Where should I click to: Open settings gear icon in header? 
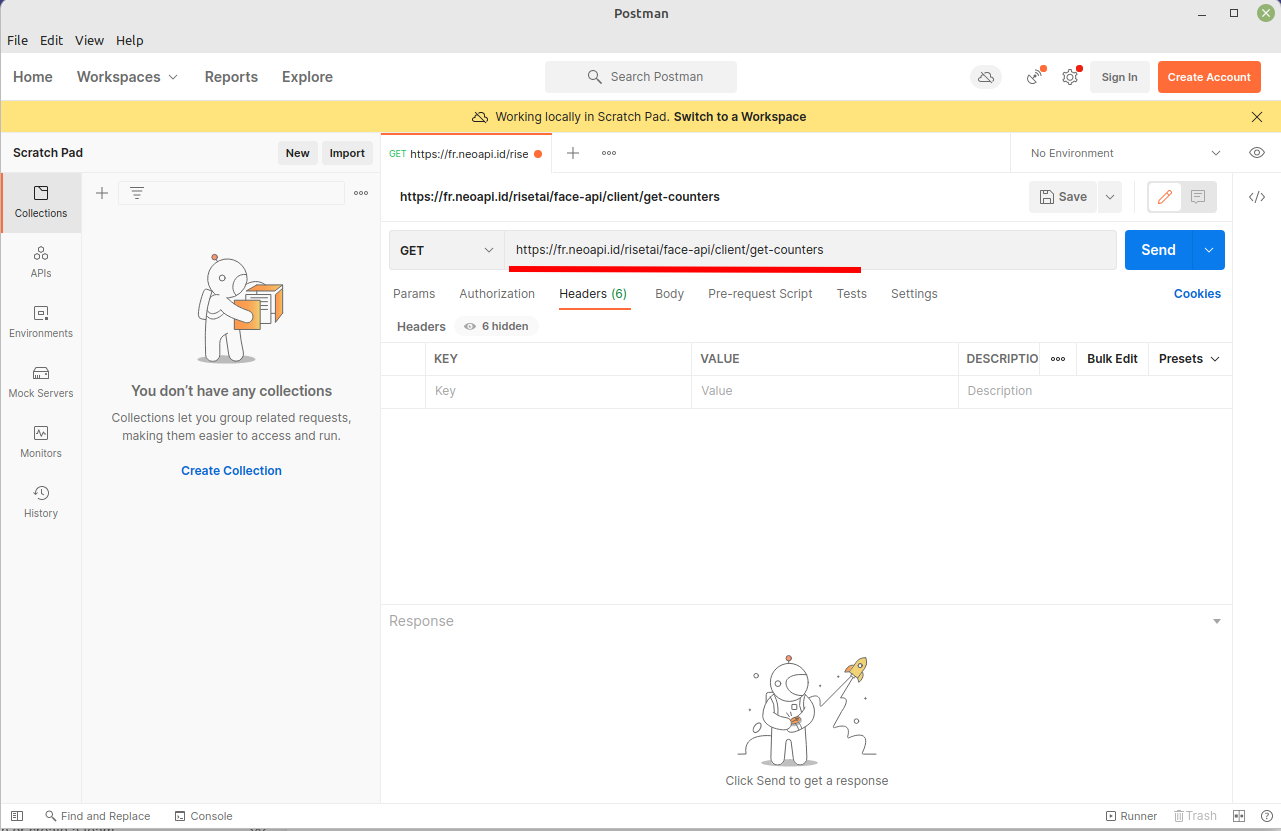(1070, 77)
